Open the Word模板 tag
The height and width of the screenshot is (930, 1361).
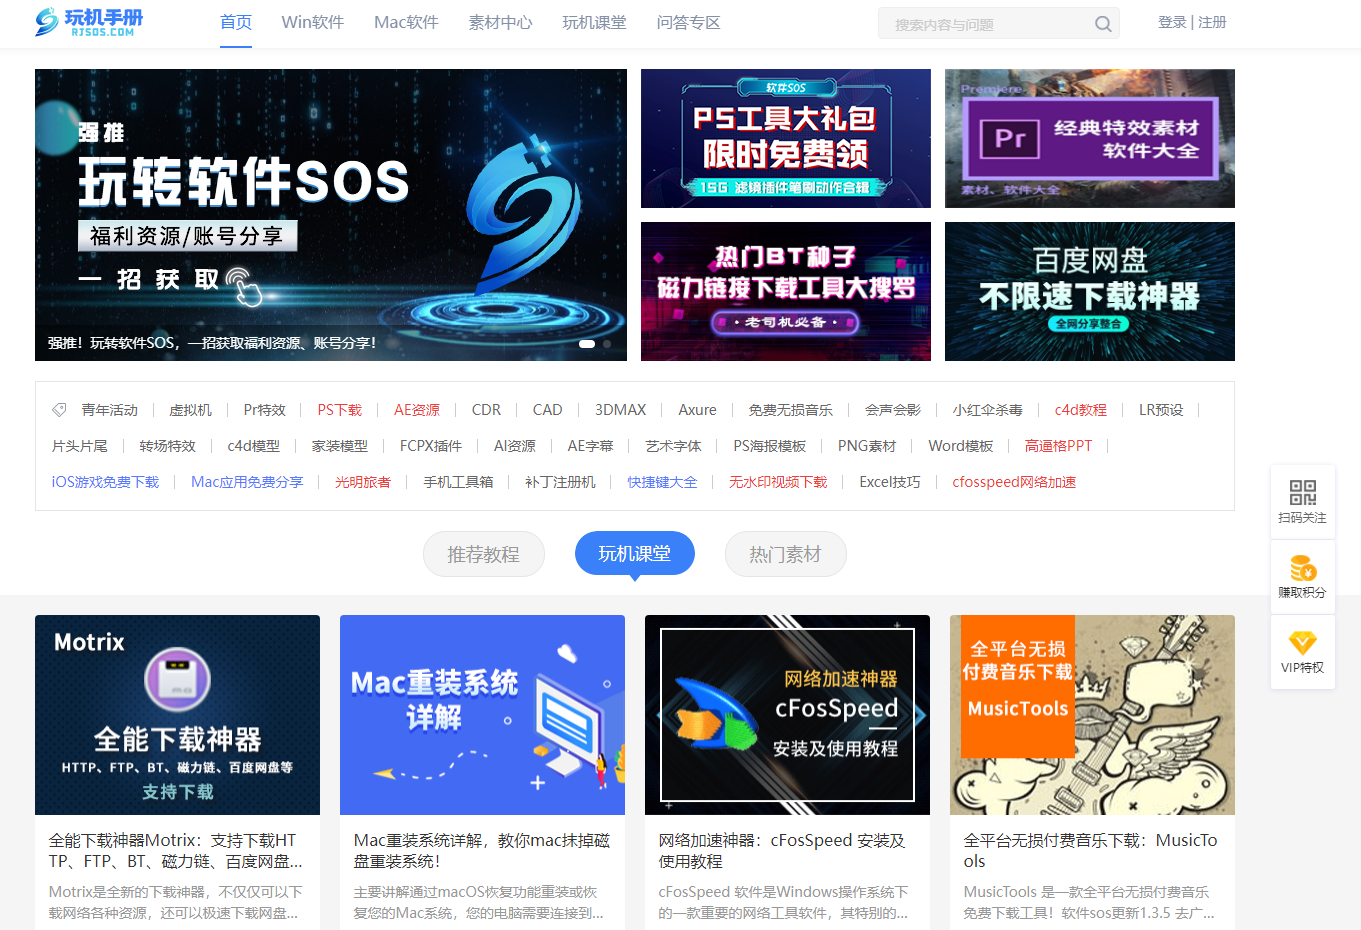click(961, 446)
